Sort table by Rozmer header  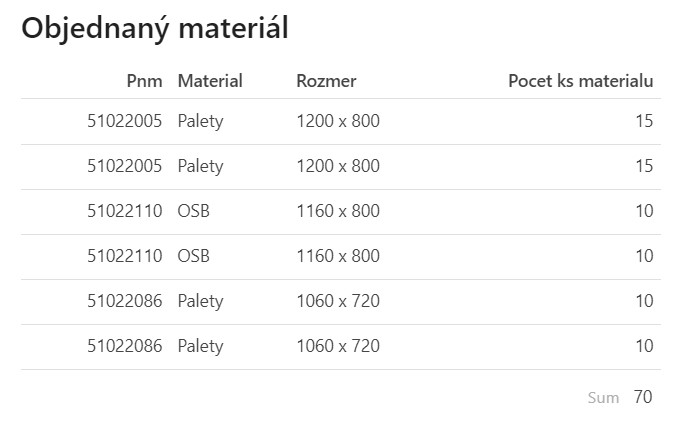pyautogui.click(x=326, y=81)
